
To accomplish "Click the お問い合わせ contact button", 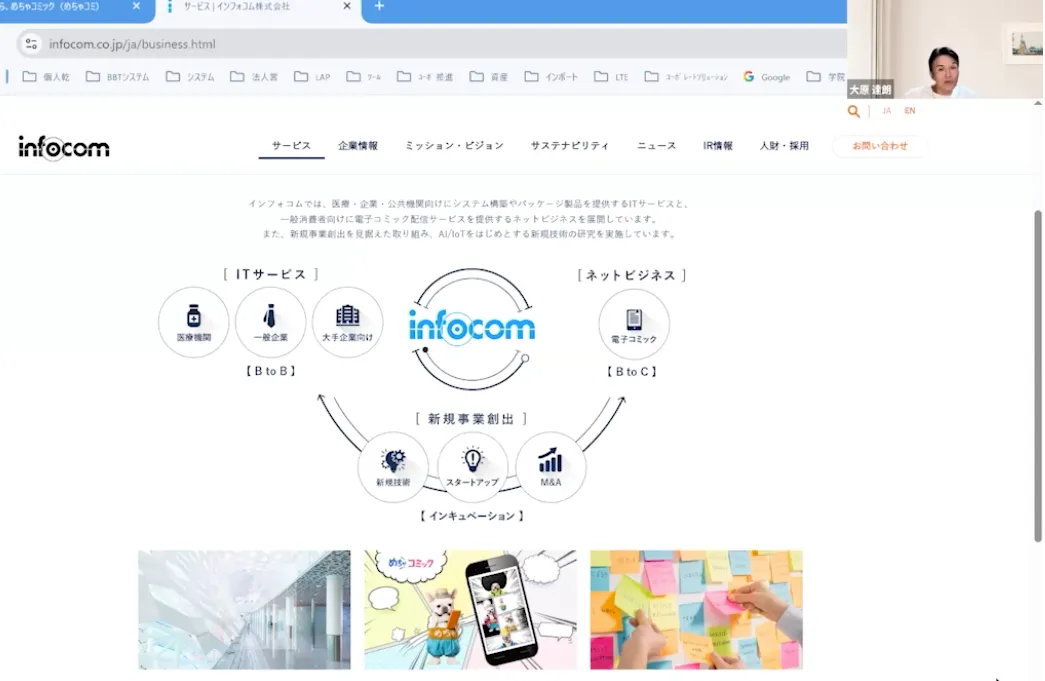I will 880,145.
